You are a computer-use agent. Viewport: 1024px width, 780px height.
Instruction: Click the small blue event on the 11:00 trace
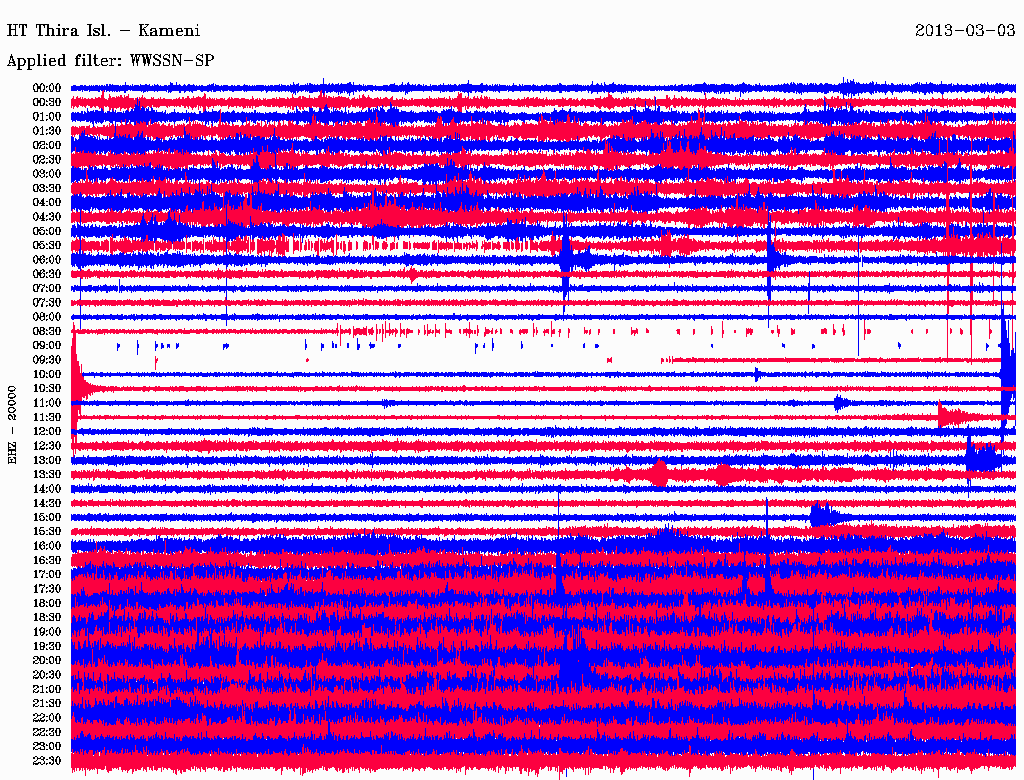pyautogui.click(x=840, y=402)
